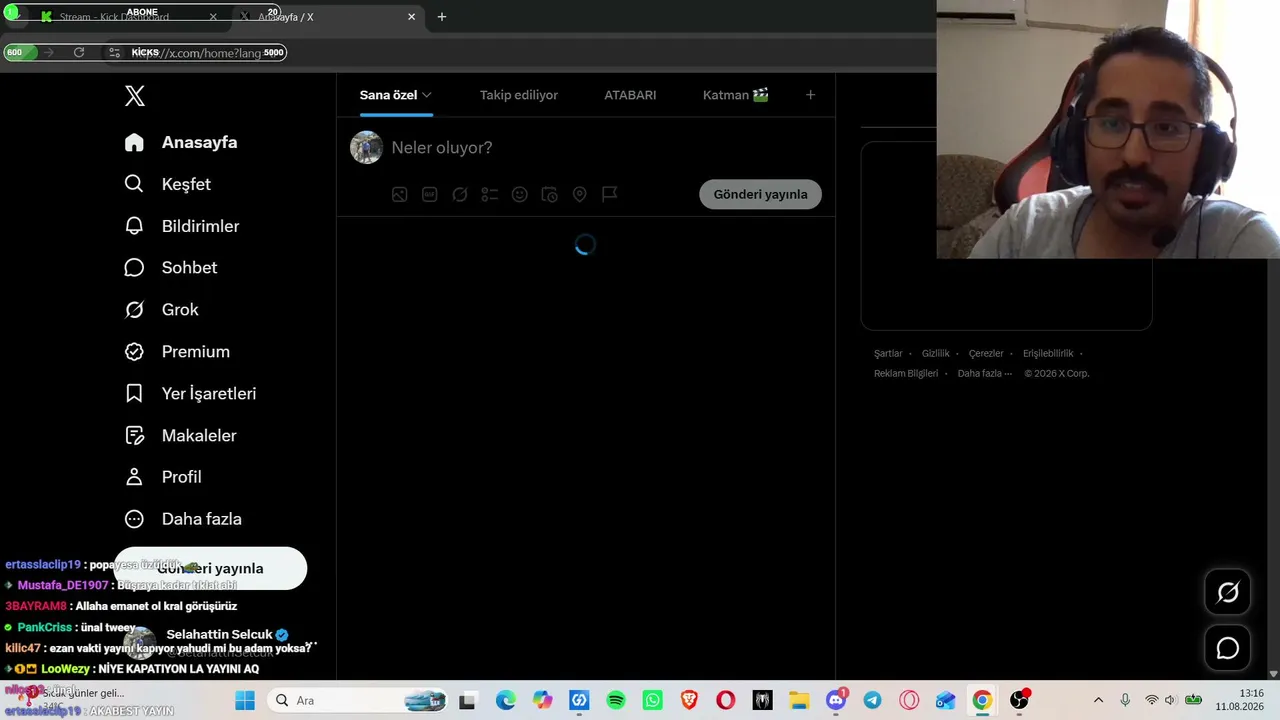Open Telegram from the taskbar
This screenshot has width=1280, height=720.
[x=872, y=700]
